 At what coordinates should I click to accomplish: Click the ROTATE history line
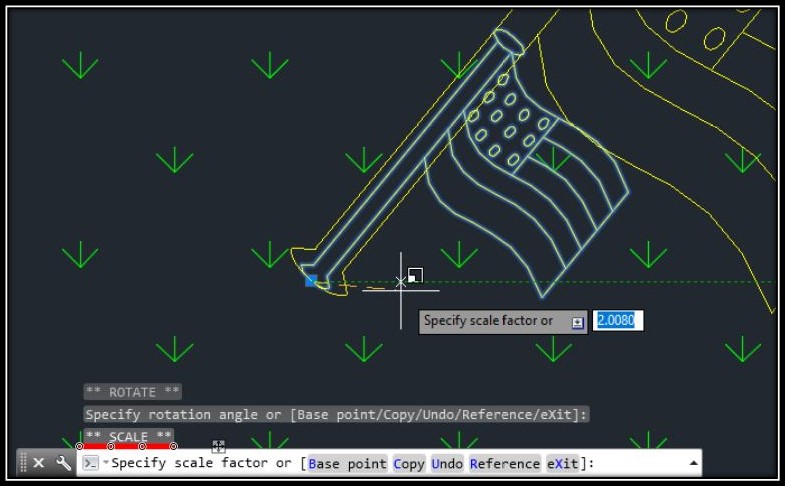coord(132,392)
